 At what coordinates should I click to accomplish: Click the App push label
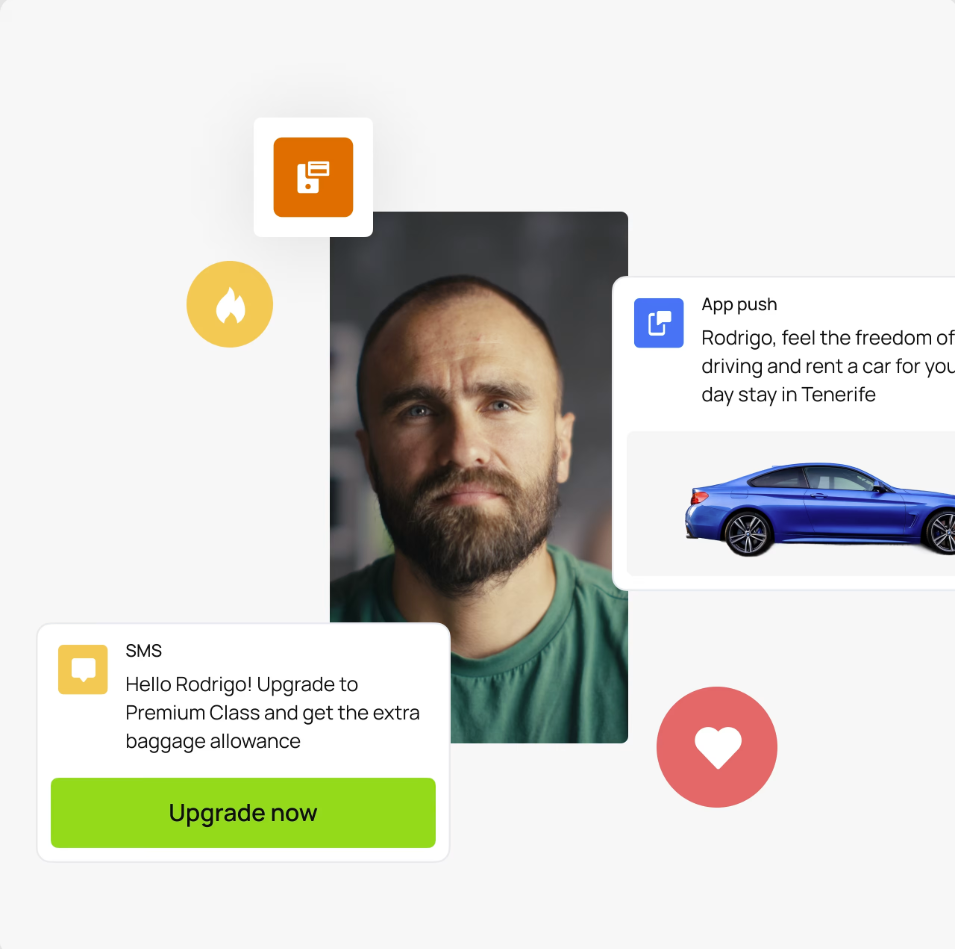coord(739,304)
